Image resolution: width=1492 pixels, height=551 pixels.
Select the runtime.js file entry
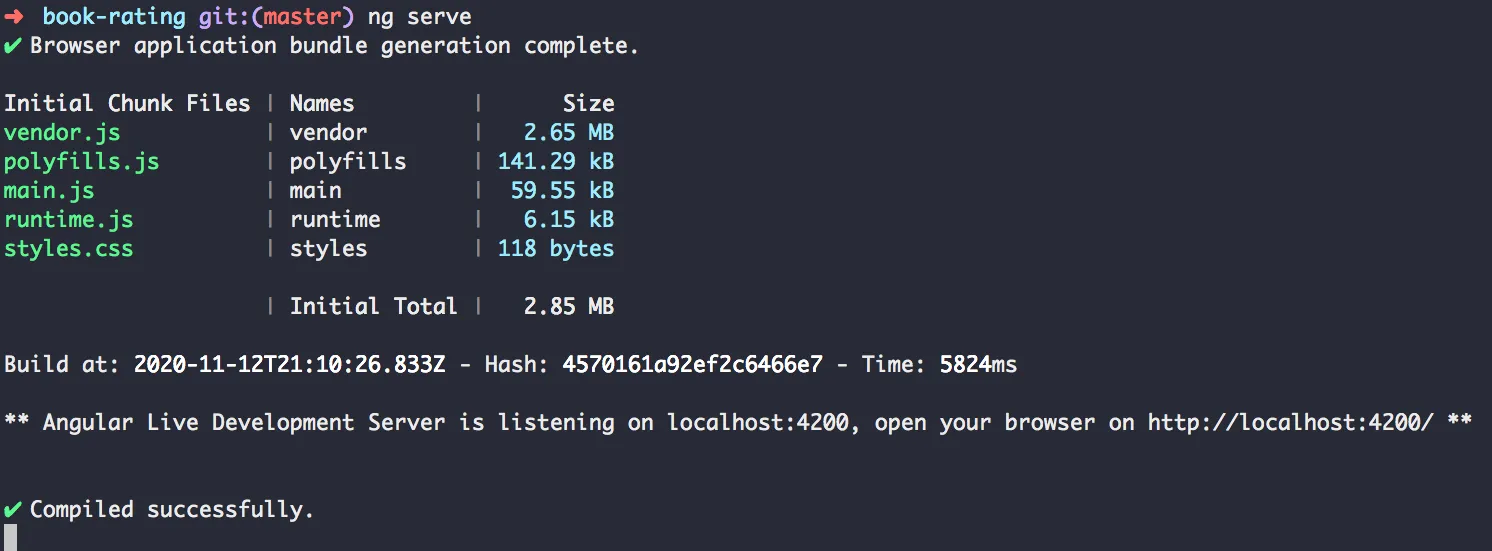tap(68, 219)
